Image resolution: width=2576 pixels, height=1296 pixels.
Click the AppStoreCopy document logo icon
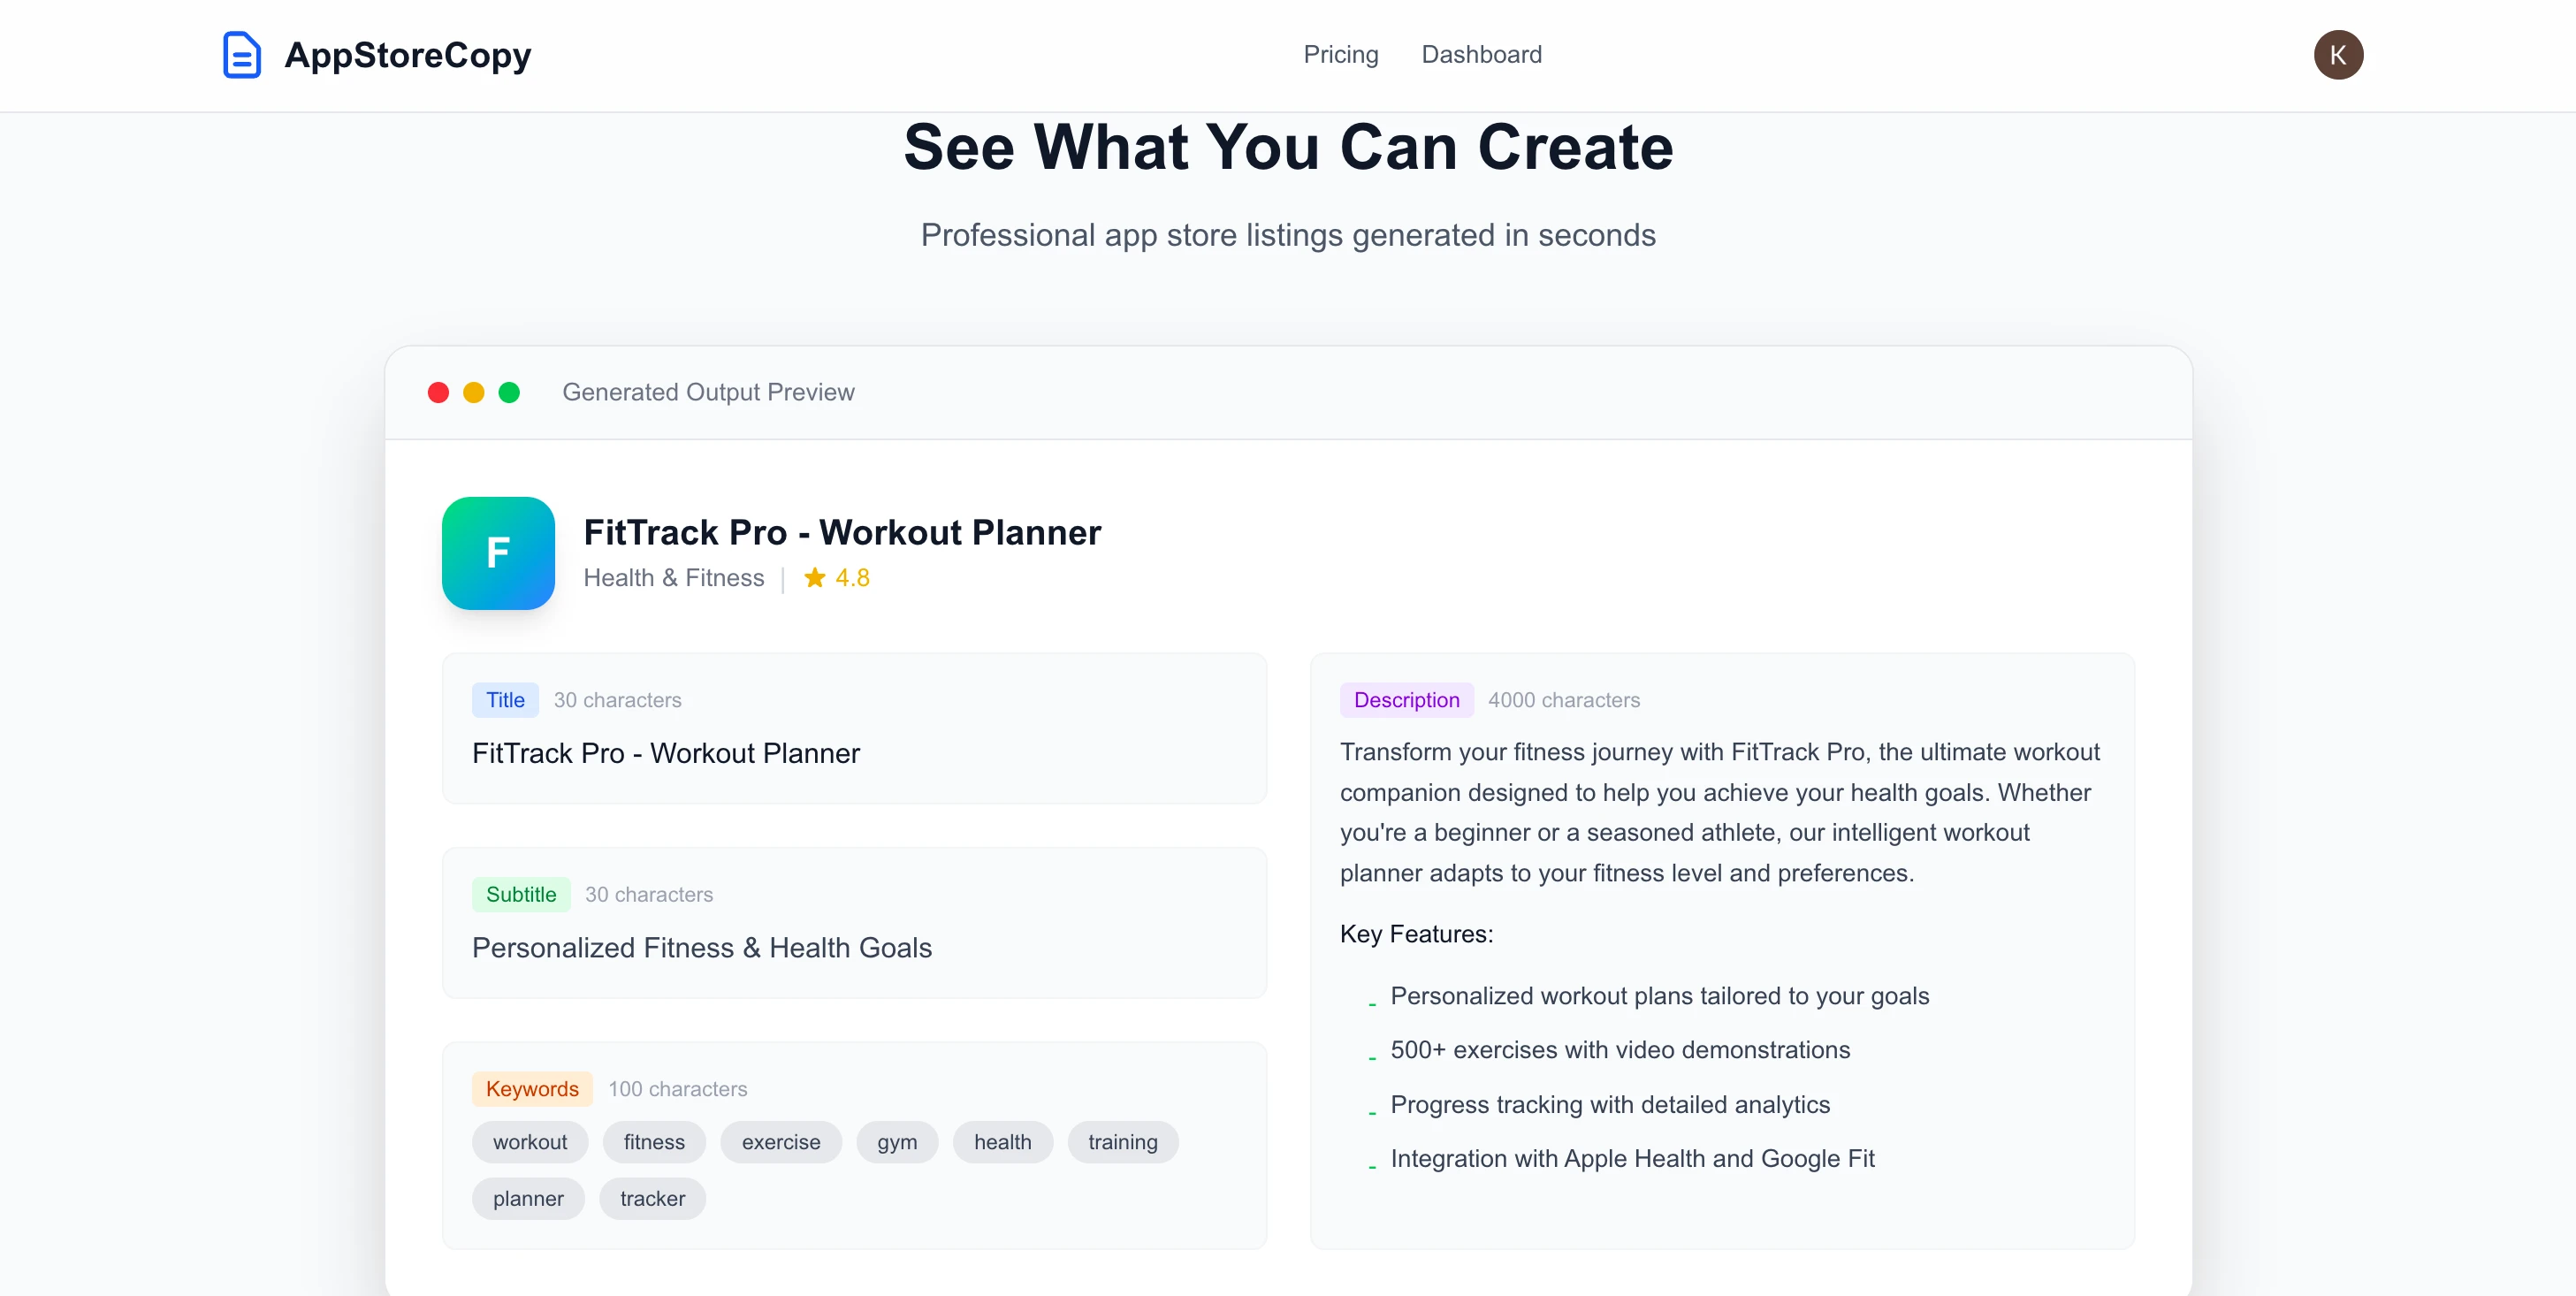pyautogui.click(x=241, y=55)
